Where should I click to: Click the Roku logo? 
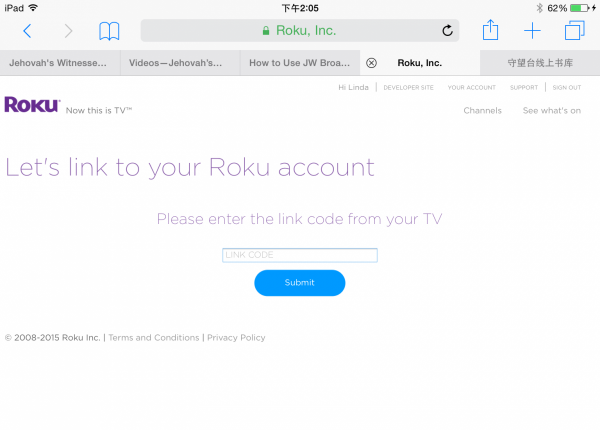pyautogui.click(x=32, y=105)
